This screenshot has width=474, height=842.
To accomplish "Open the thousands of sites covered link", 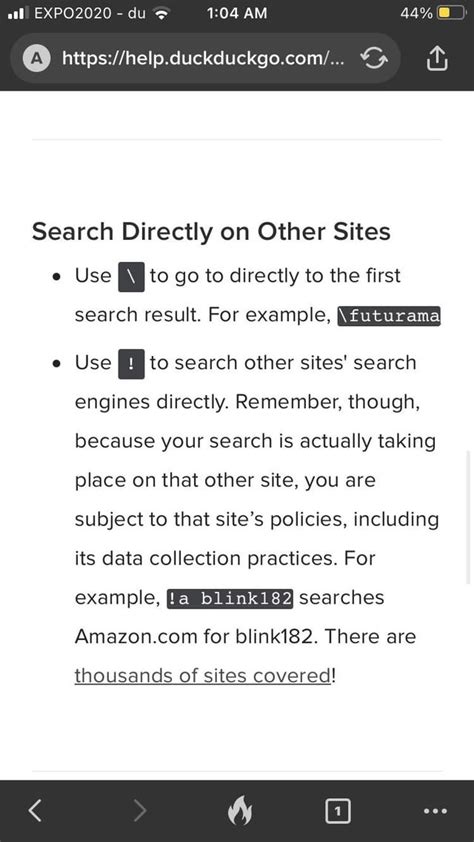I will click(203, 676).
